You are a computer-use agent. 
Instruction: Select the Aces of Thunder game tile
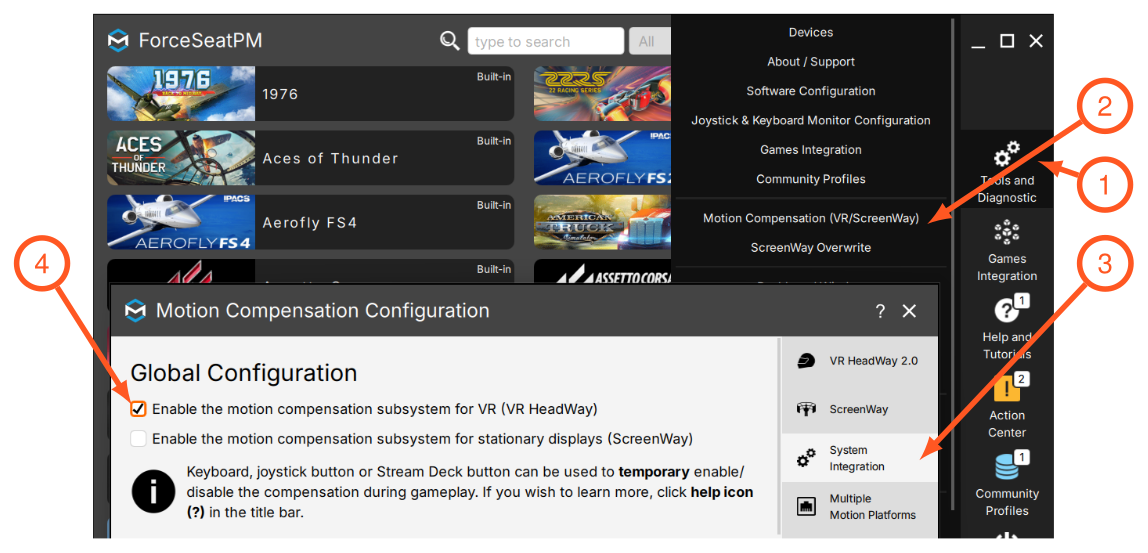[x=310, y=157]
